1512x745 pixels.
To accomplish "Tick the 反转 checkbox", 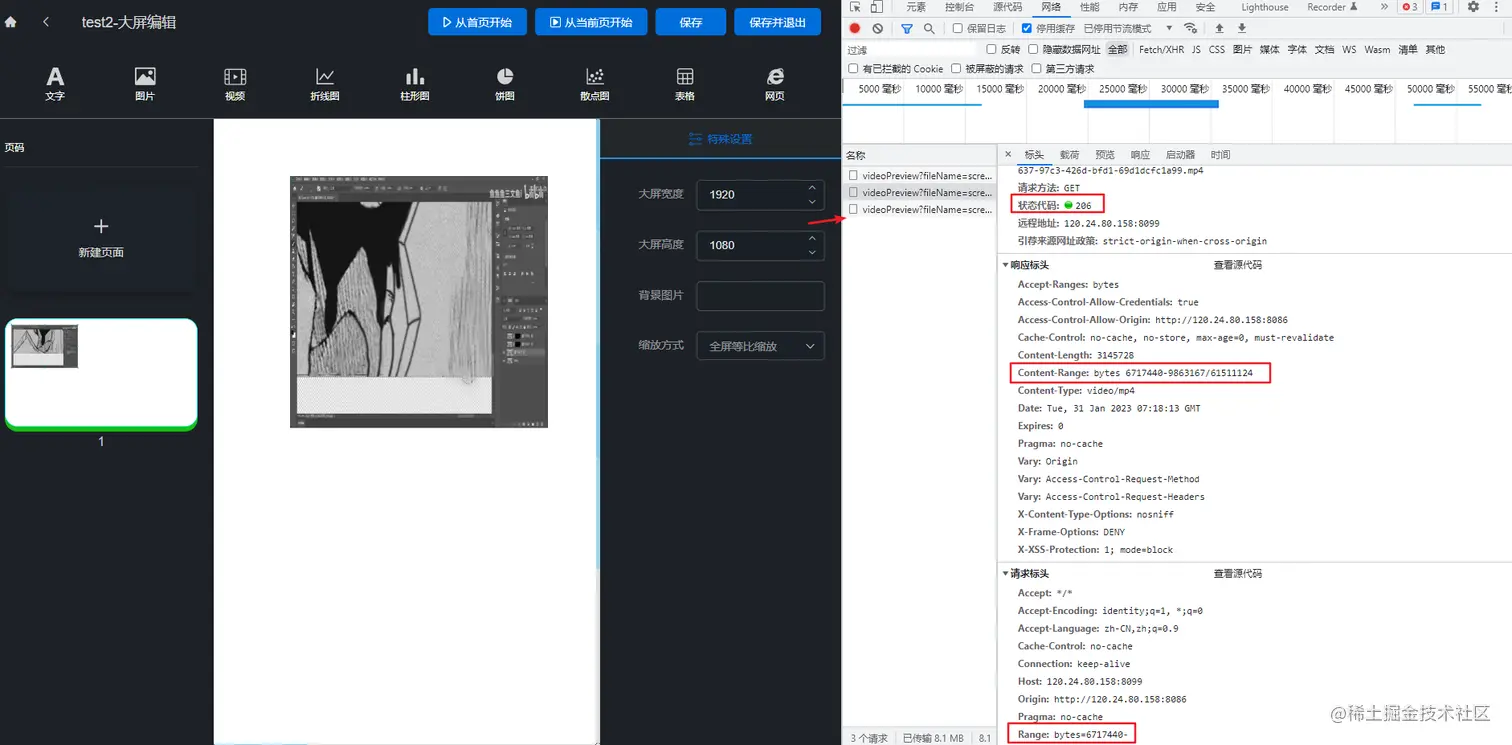I will pyautogui.click(x=991, y=49).
